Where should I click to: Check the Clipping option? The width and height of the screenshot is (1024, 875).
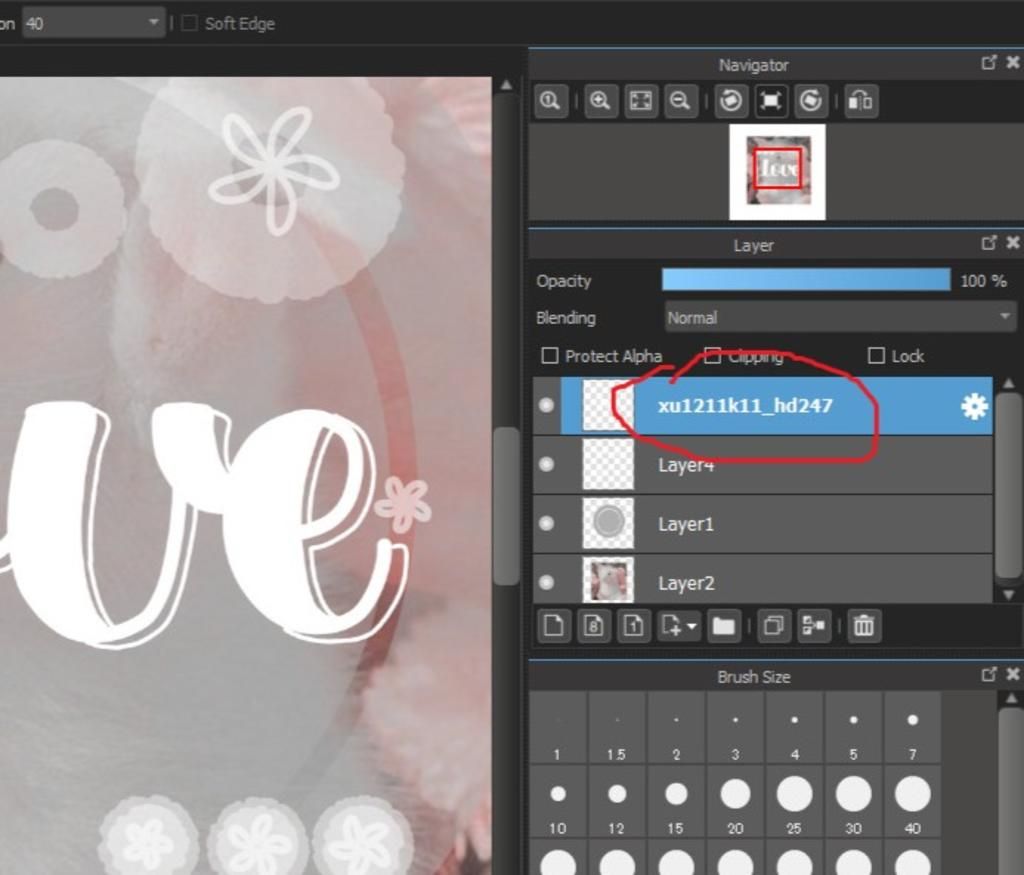click(x=712, y=356)
